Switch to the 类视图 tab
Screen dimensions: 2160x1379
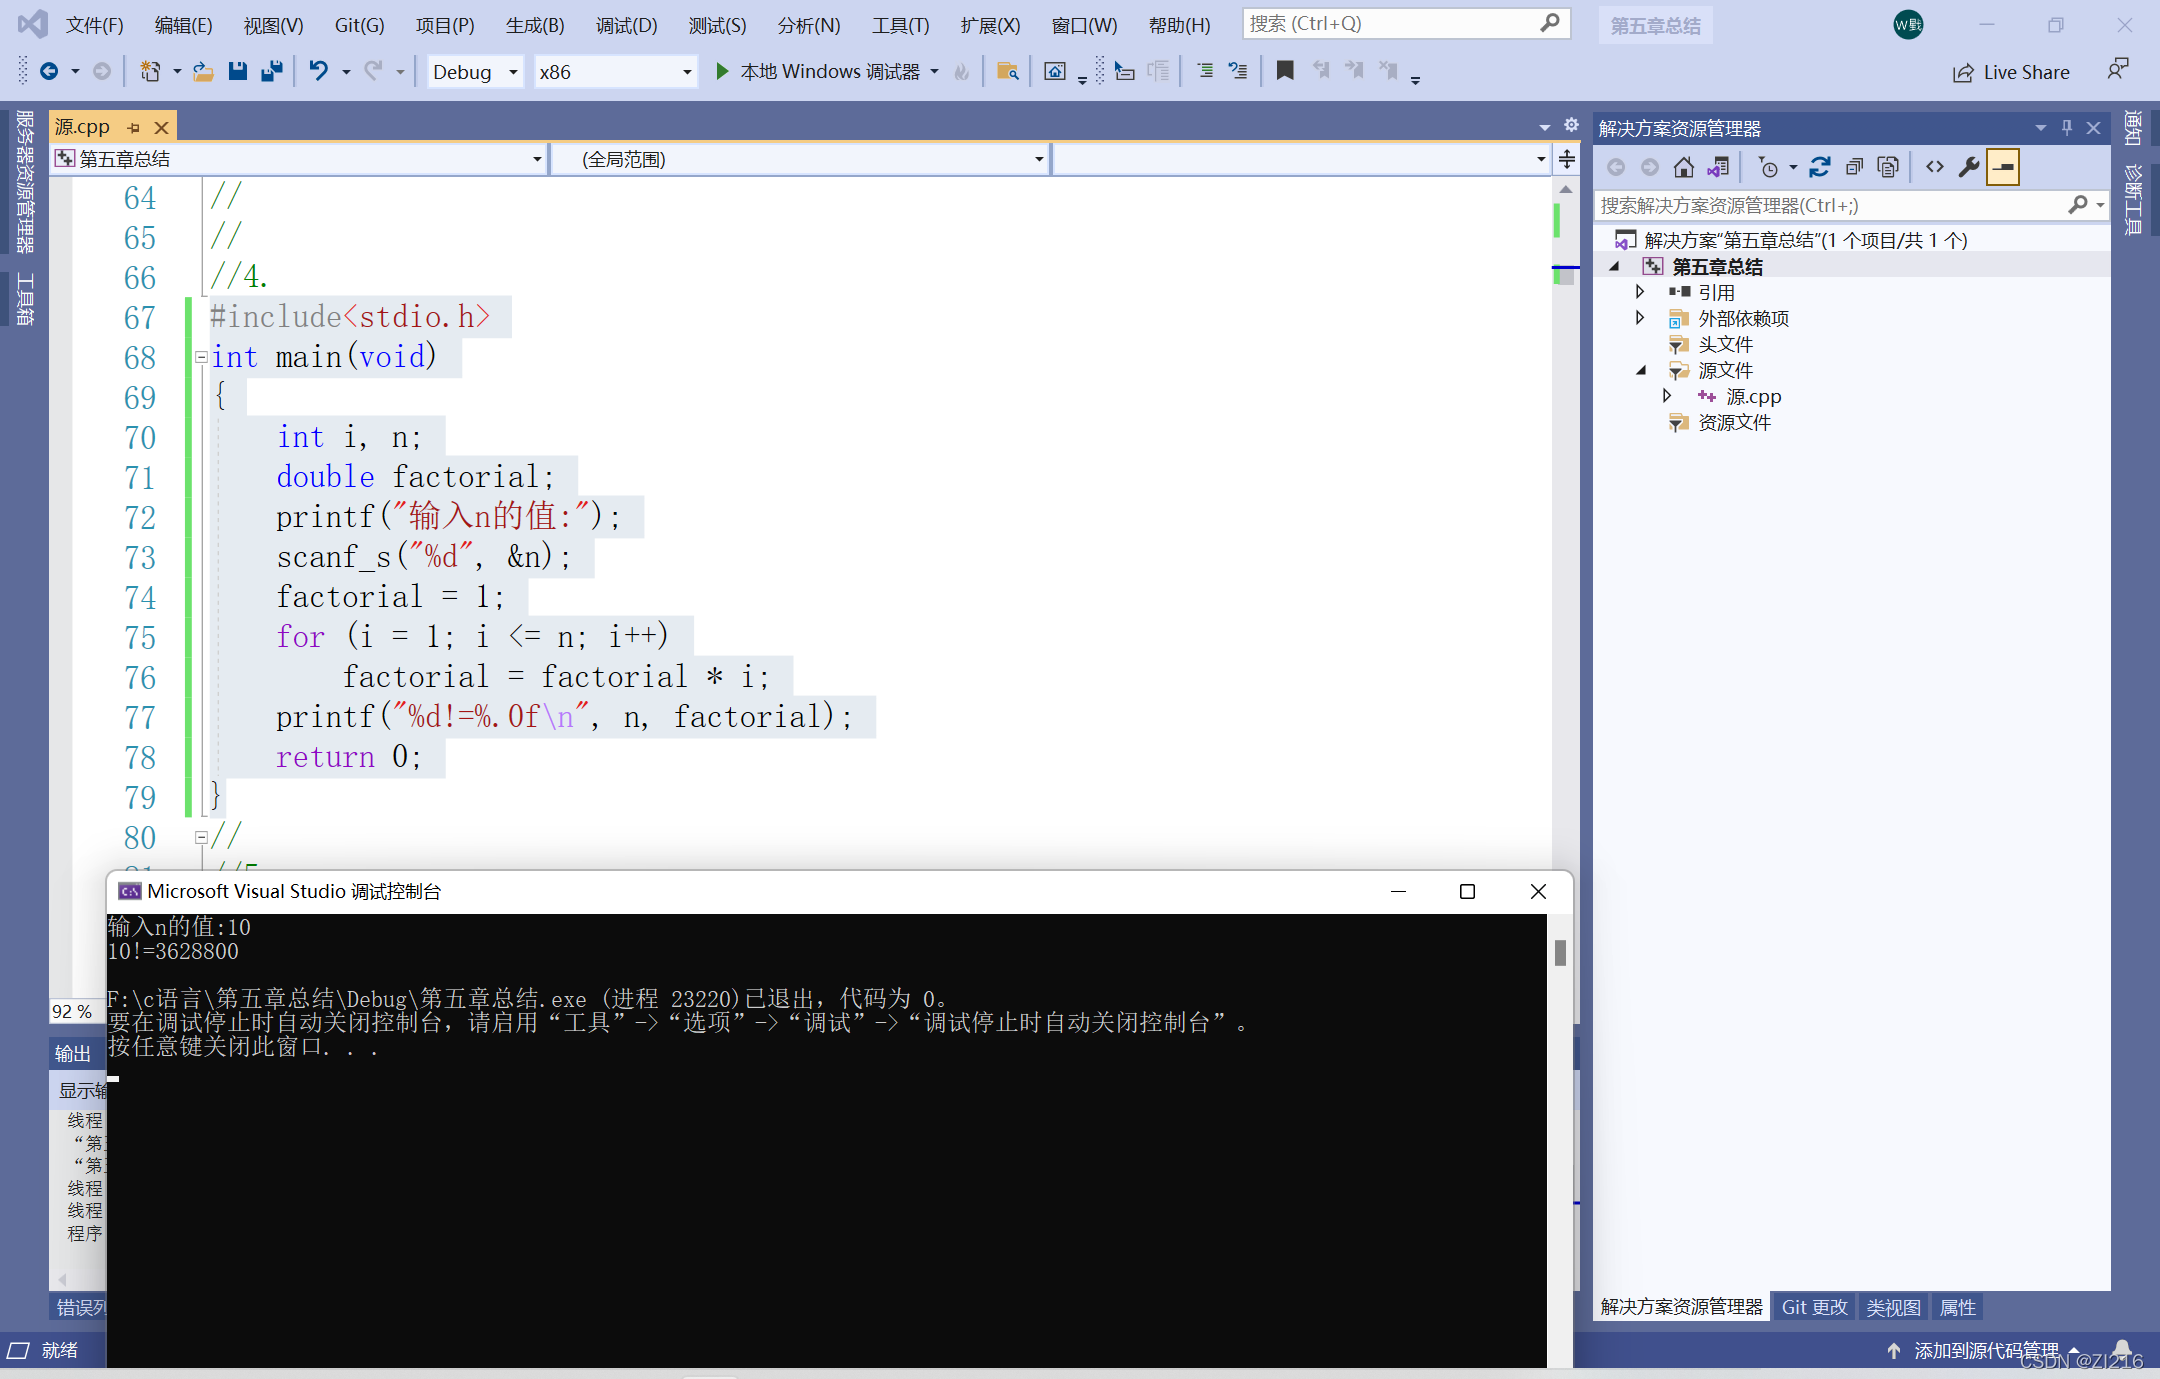click(1893, 1307)
